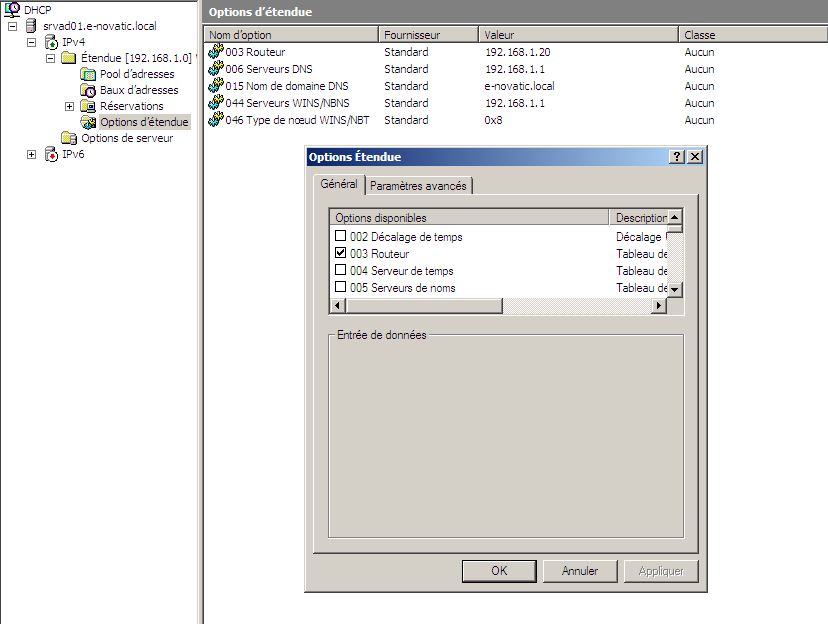Screen dimensions: 828x624
Task: Select the Options de serveur tree item
Action: 127,138
